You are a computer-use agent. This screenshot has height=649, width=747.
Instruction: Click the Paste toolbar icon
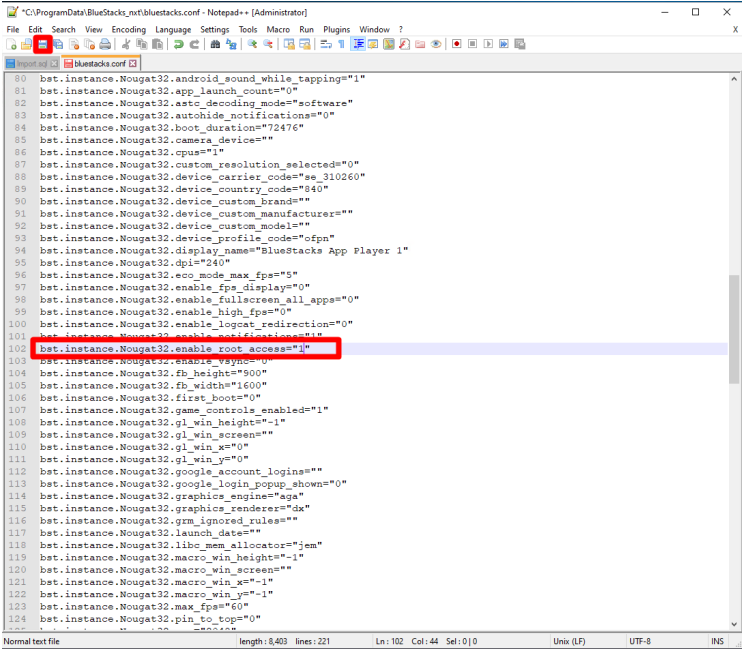click(157, 44)
